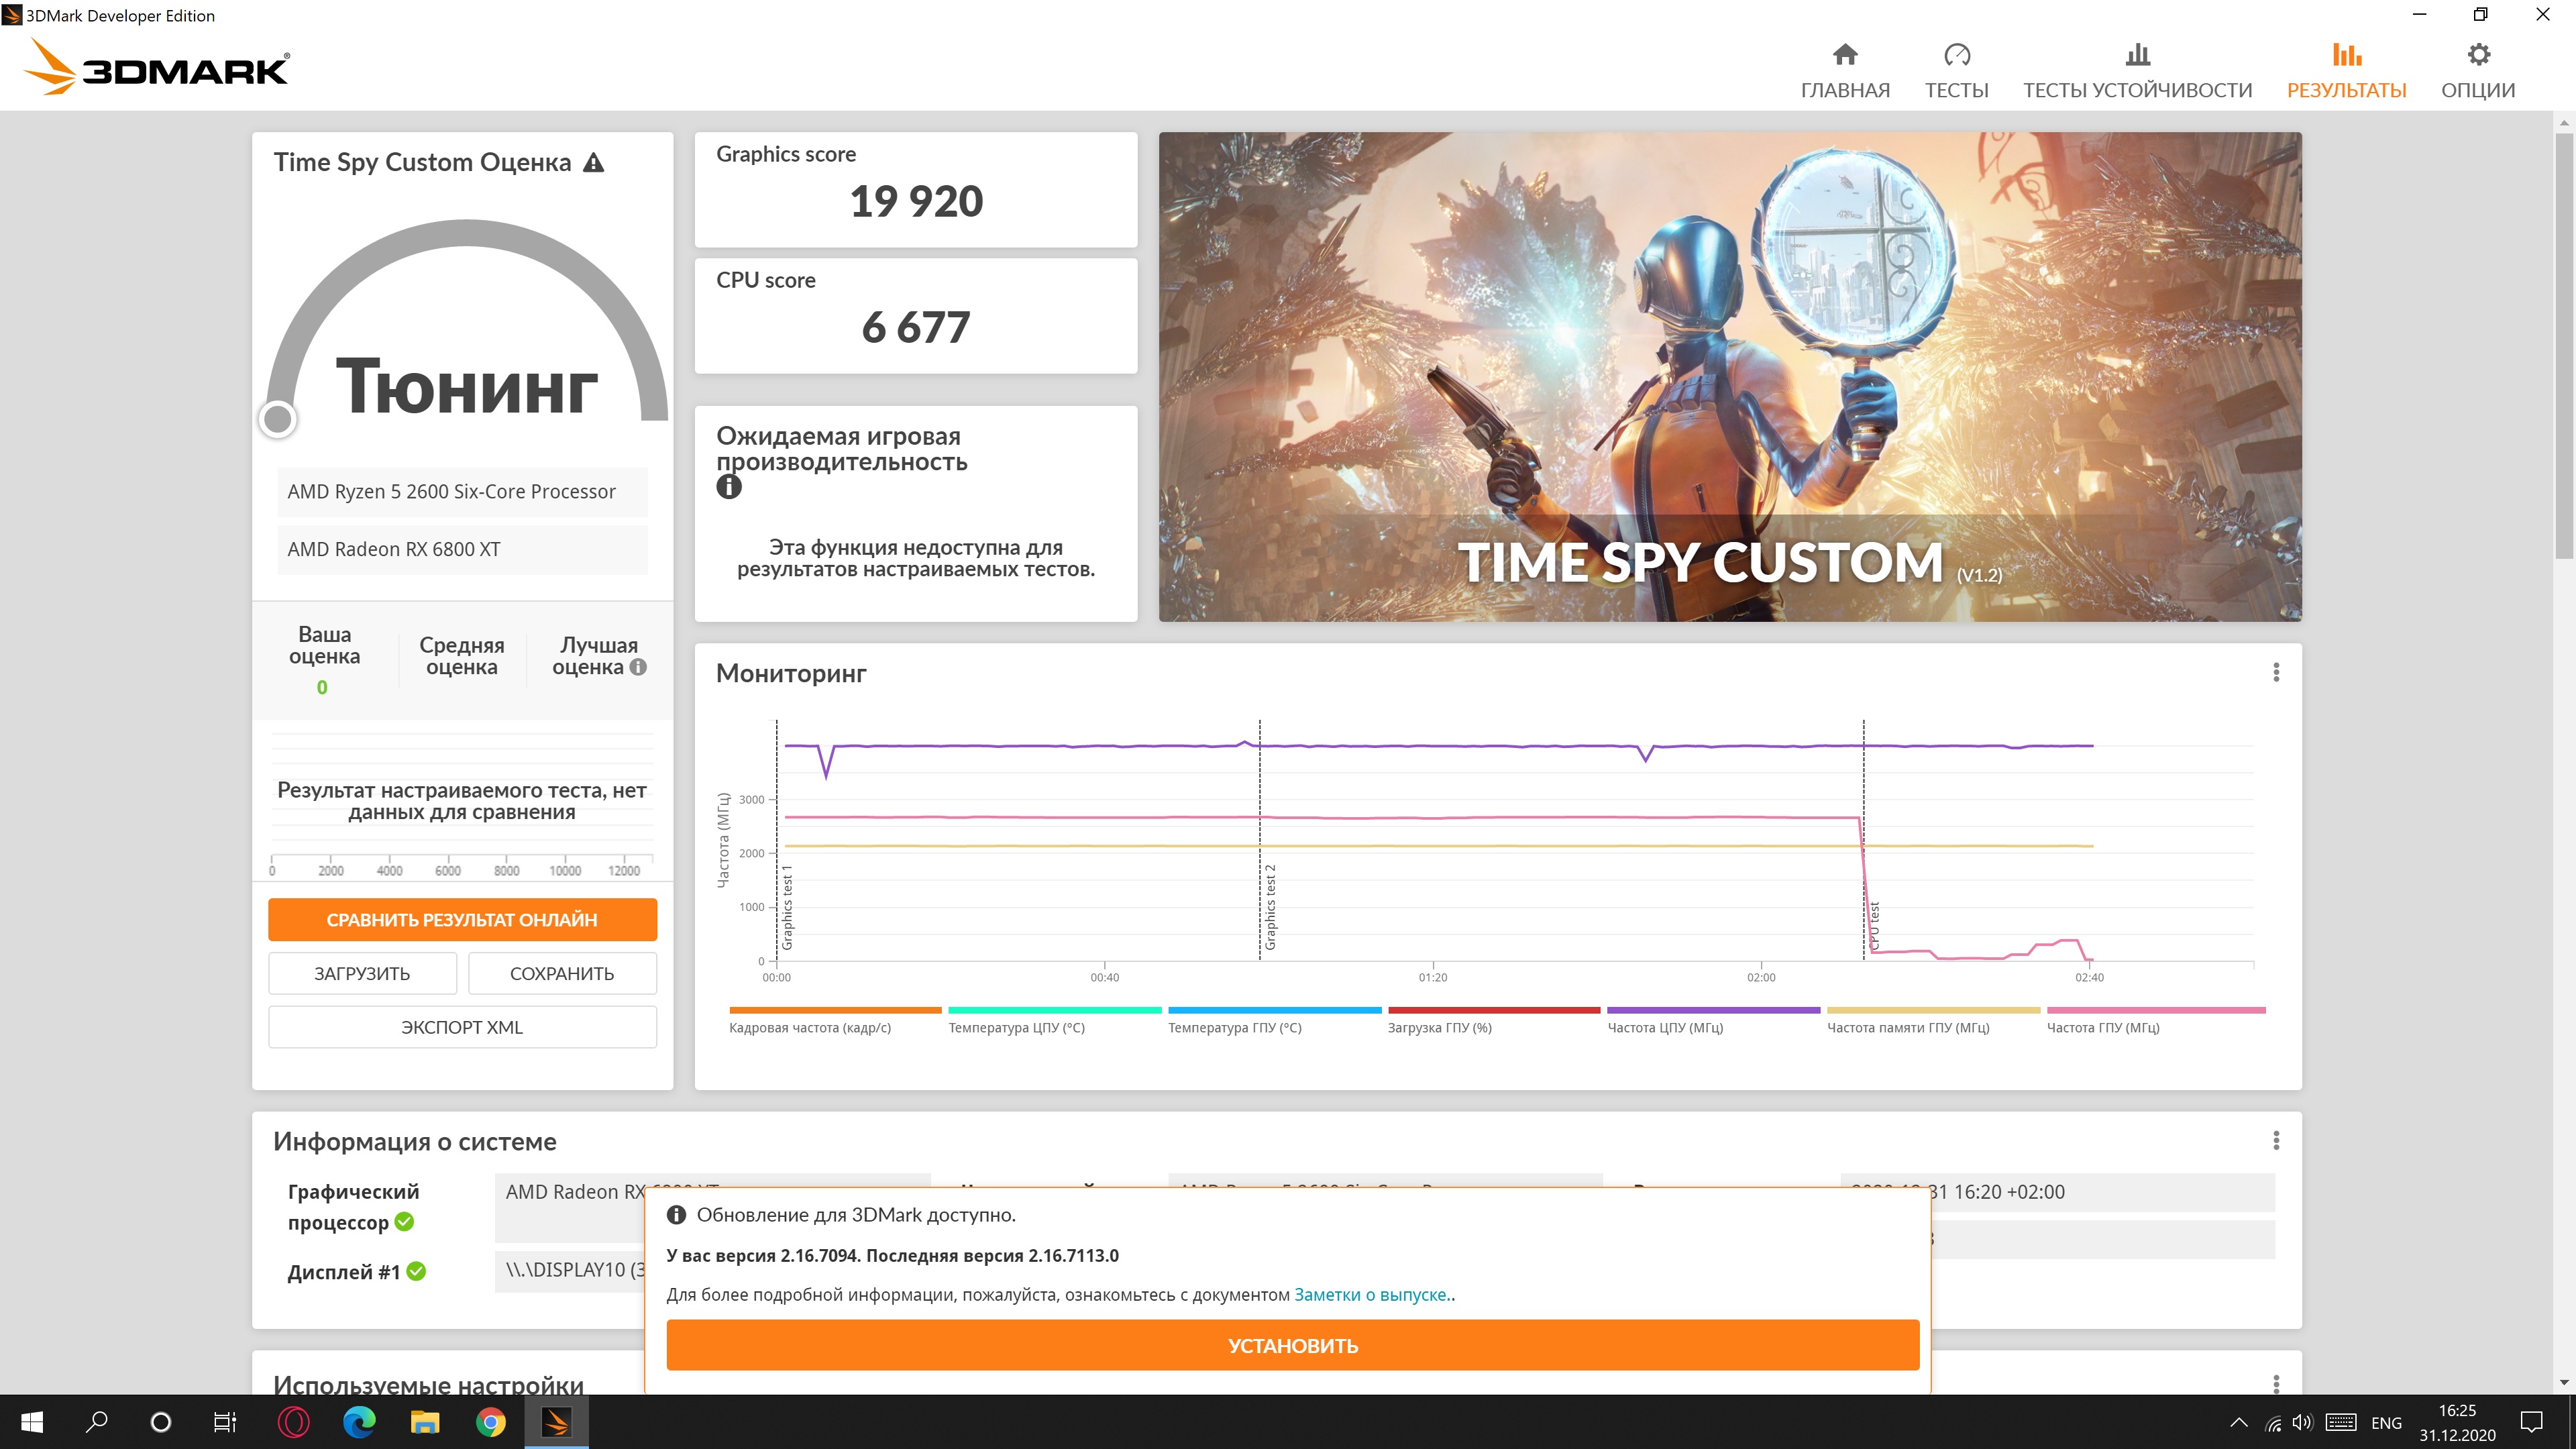Screen dimensions: 2576x1449
Task: Toggle Частота ЦПУ purple legend series
Action: (x=1664, y=1027)
